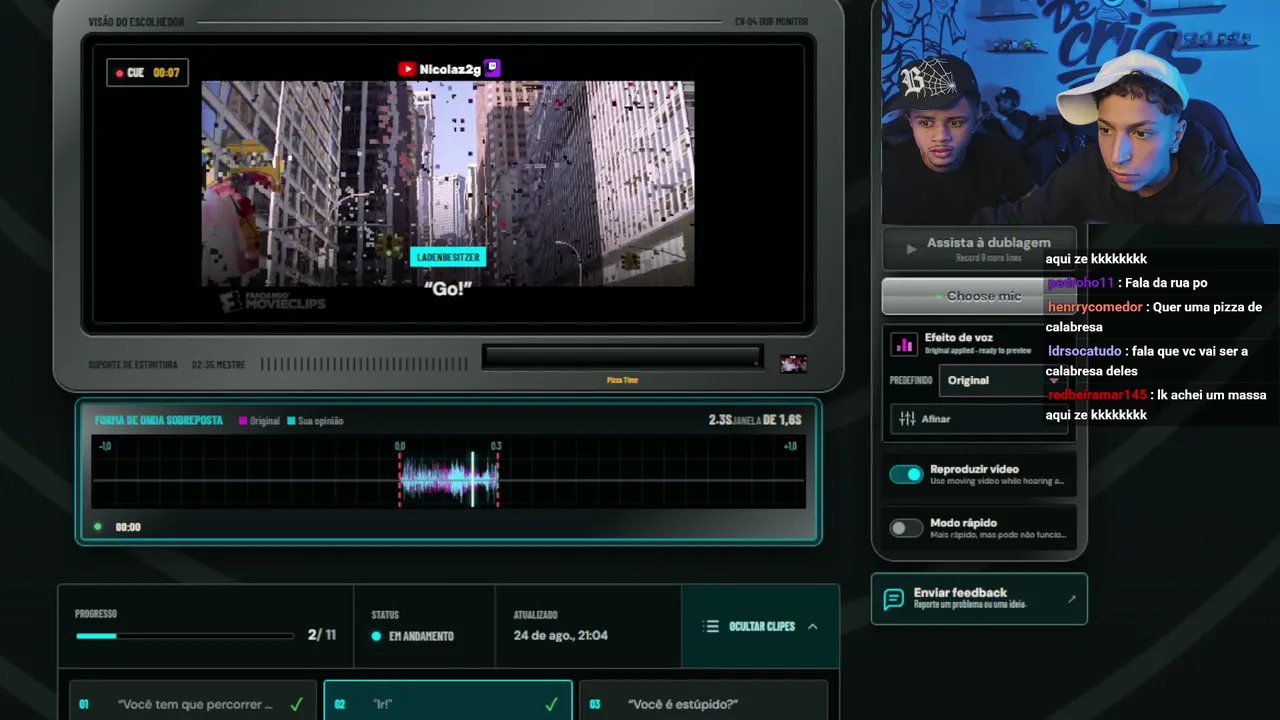Click the external link arrow on Enviar feedback
Screen dimensions: 1280x720
point(1071,599)
